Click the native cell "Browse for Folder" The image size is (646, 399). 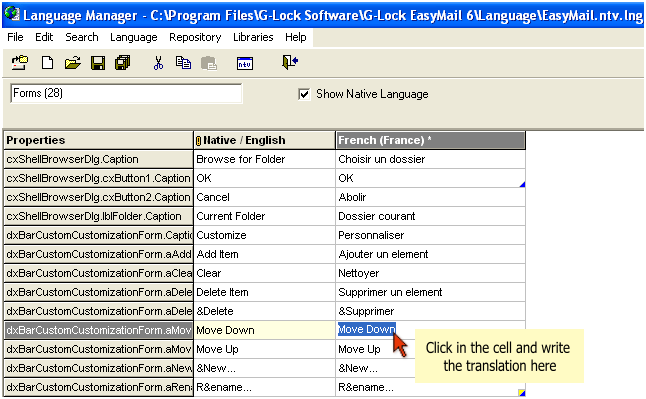(264, 160)
